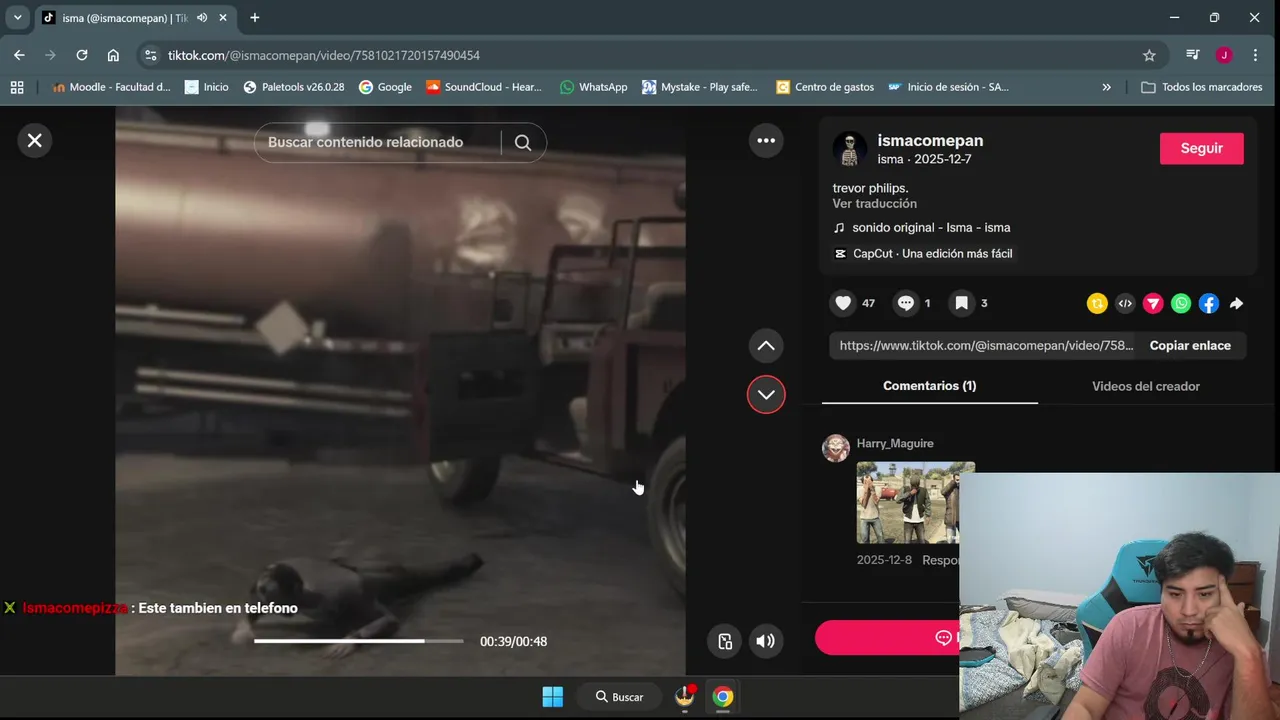The height and width of the screenshot is (720, 1280).
Task: Click the Chrome back arrow
Action: coord(19,55)
